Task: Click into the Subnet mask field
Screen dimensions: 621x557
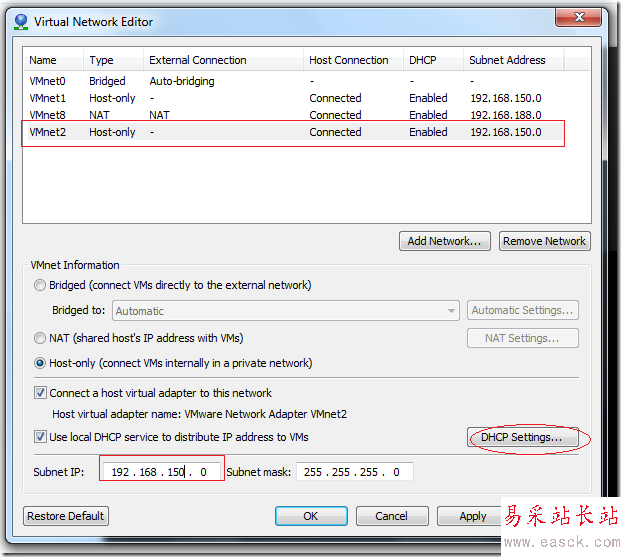Action: [x=354, y=472]
